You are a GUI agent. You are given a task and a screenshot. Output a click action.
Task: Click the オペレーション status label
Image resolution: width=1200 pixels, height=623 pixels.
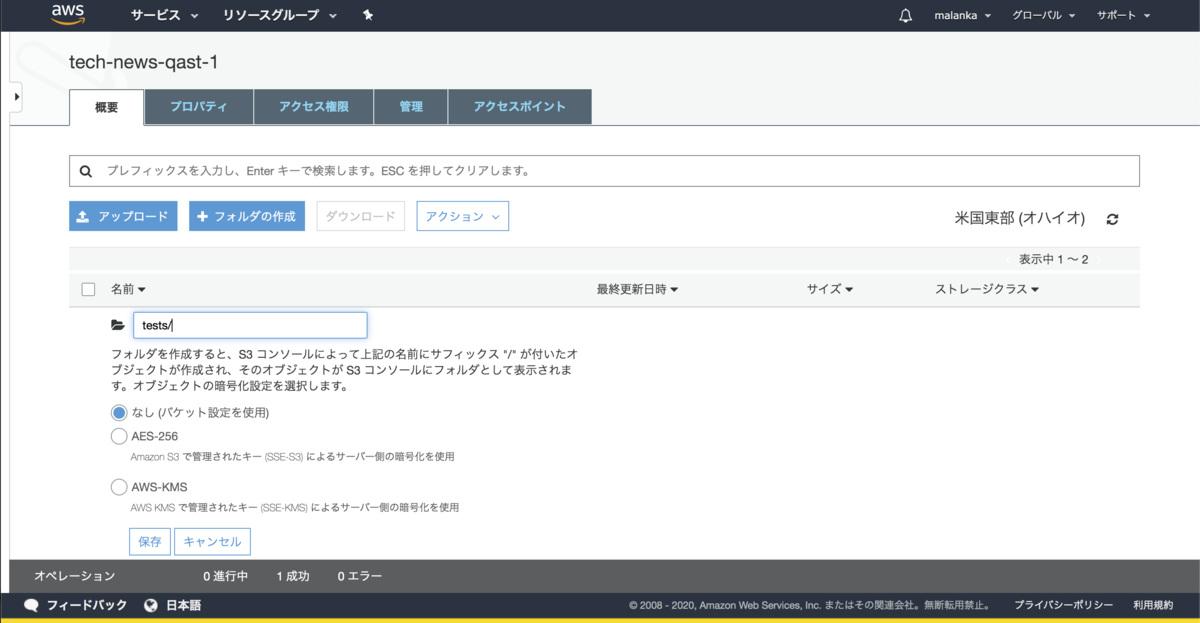(x=74, y=576)
